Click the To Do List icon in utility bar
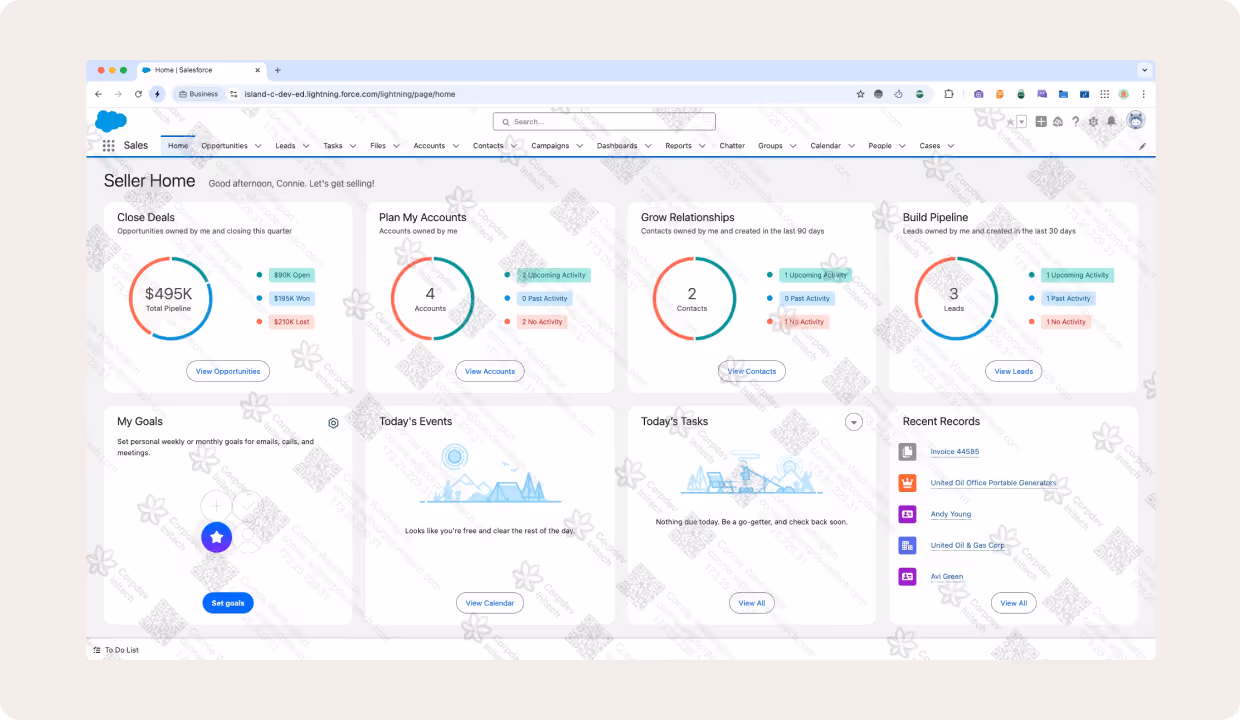1240x720 pixels. click(x=96, y=650)
